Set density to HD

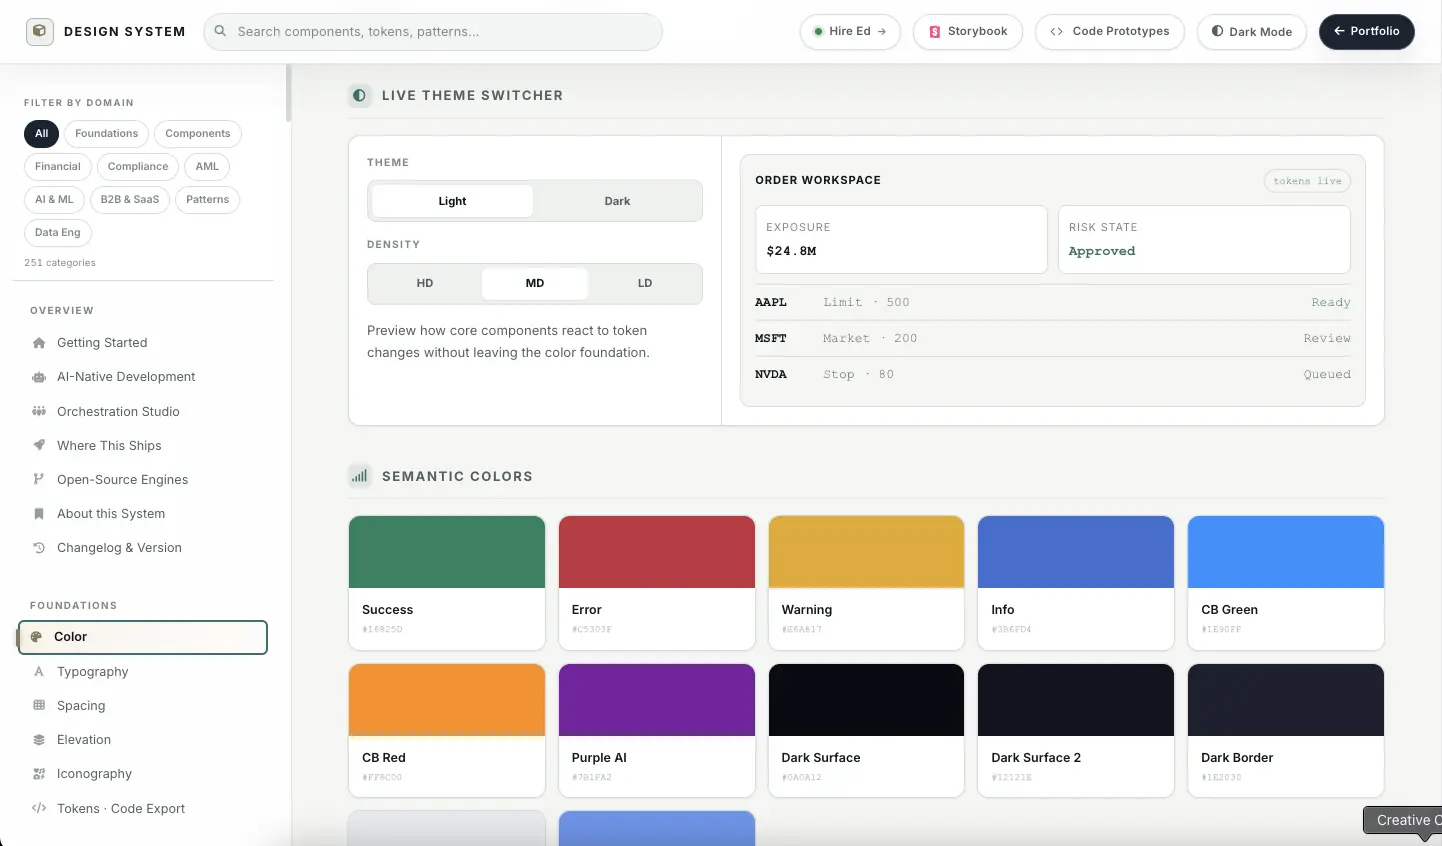[x=425, y=283]
